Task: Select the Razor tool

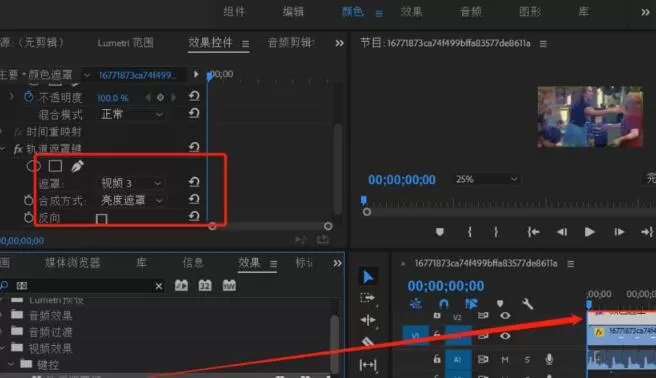Action: click(x=367, y=342)
